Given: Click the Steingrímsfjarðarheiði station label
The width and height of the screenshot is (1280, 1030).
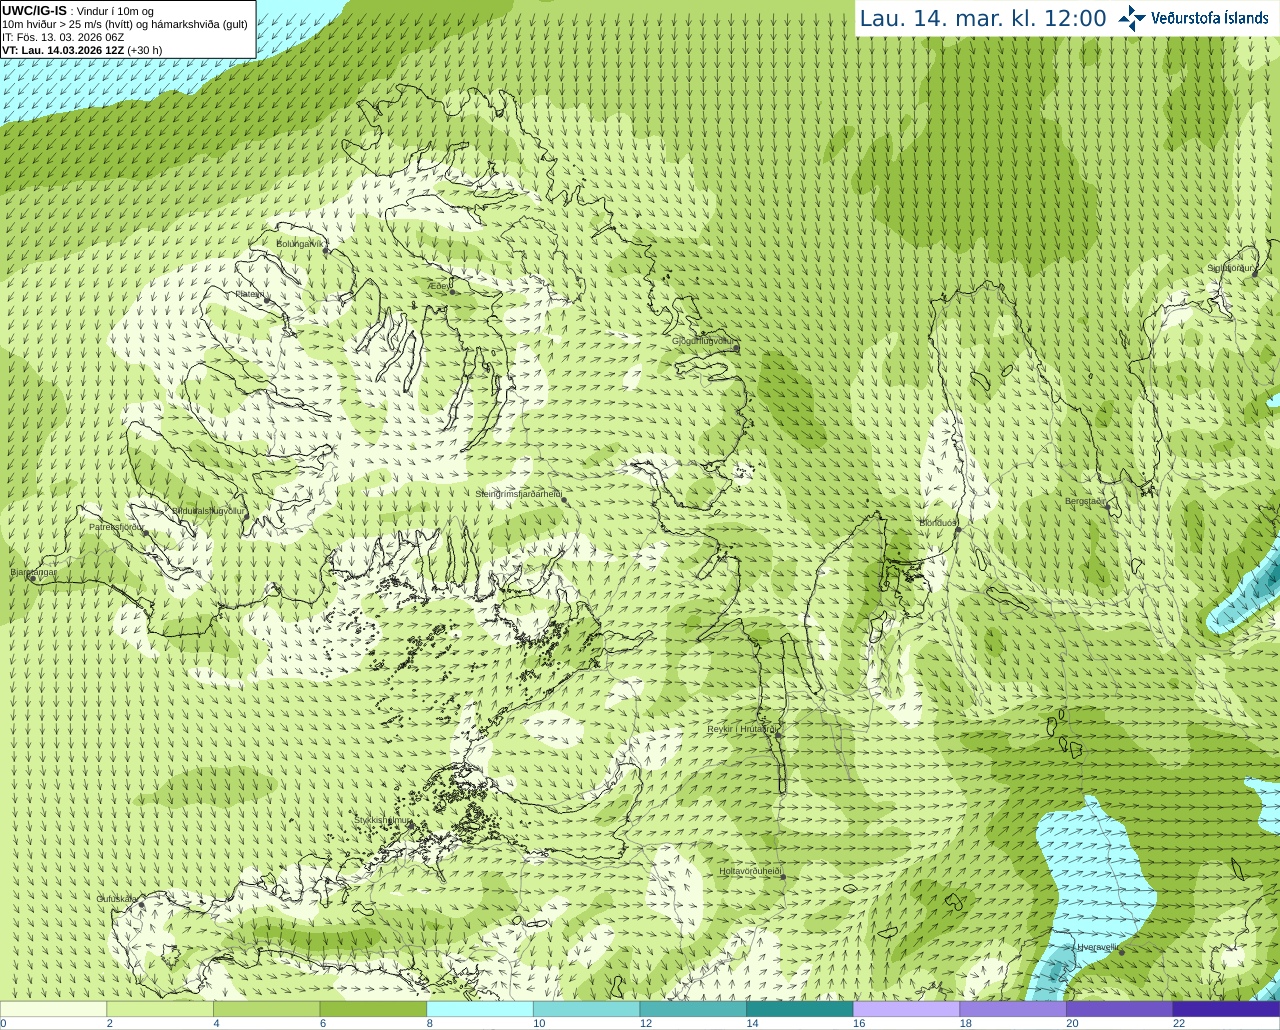Looking at the screenshot, I should (x=517, y=494).
